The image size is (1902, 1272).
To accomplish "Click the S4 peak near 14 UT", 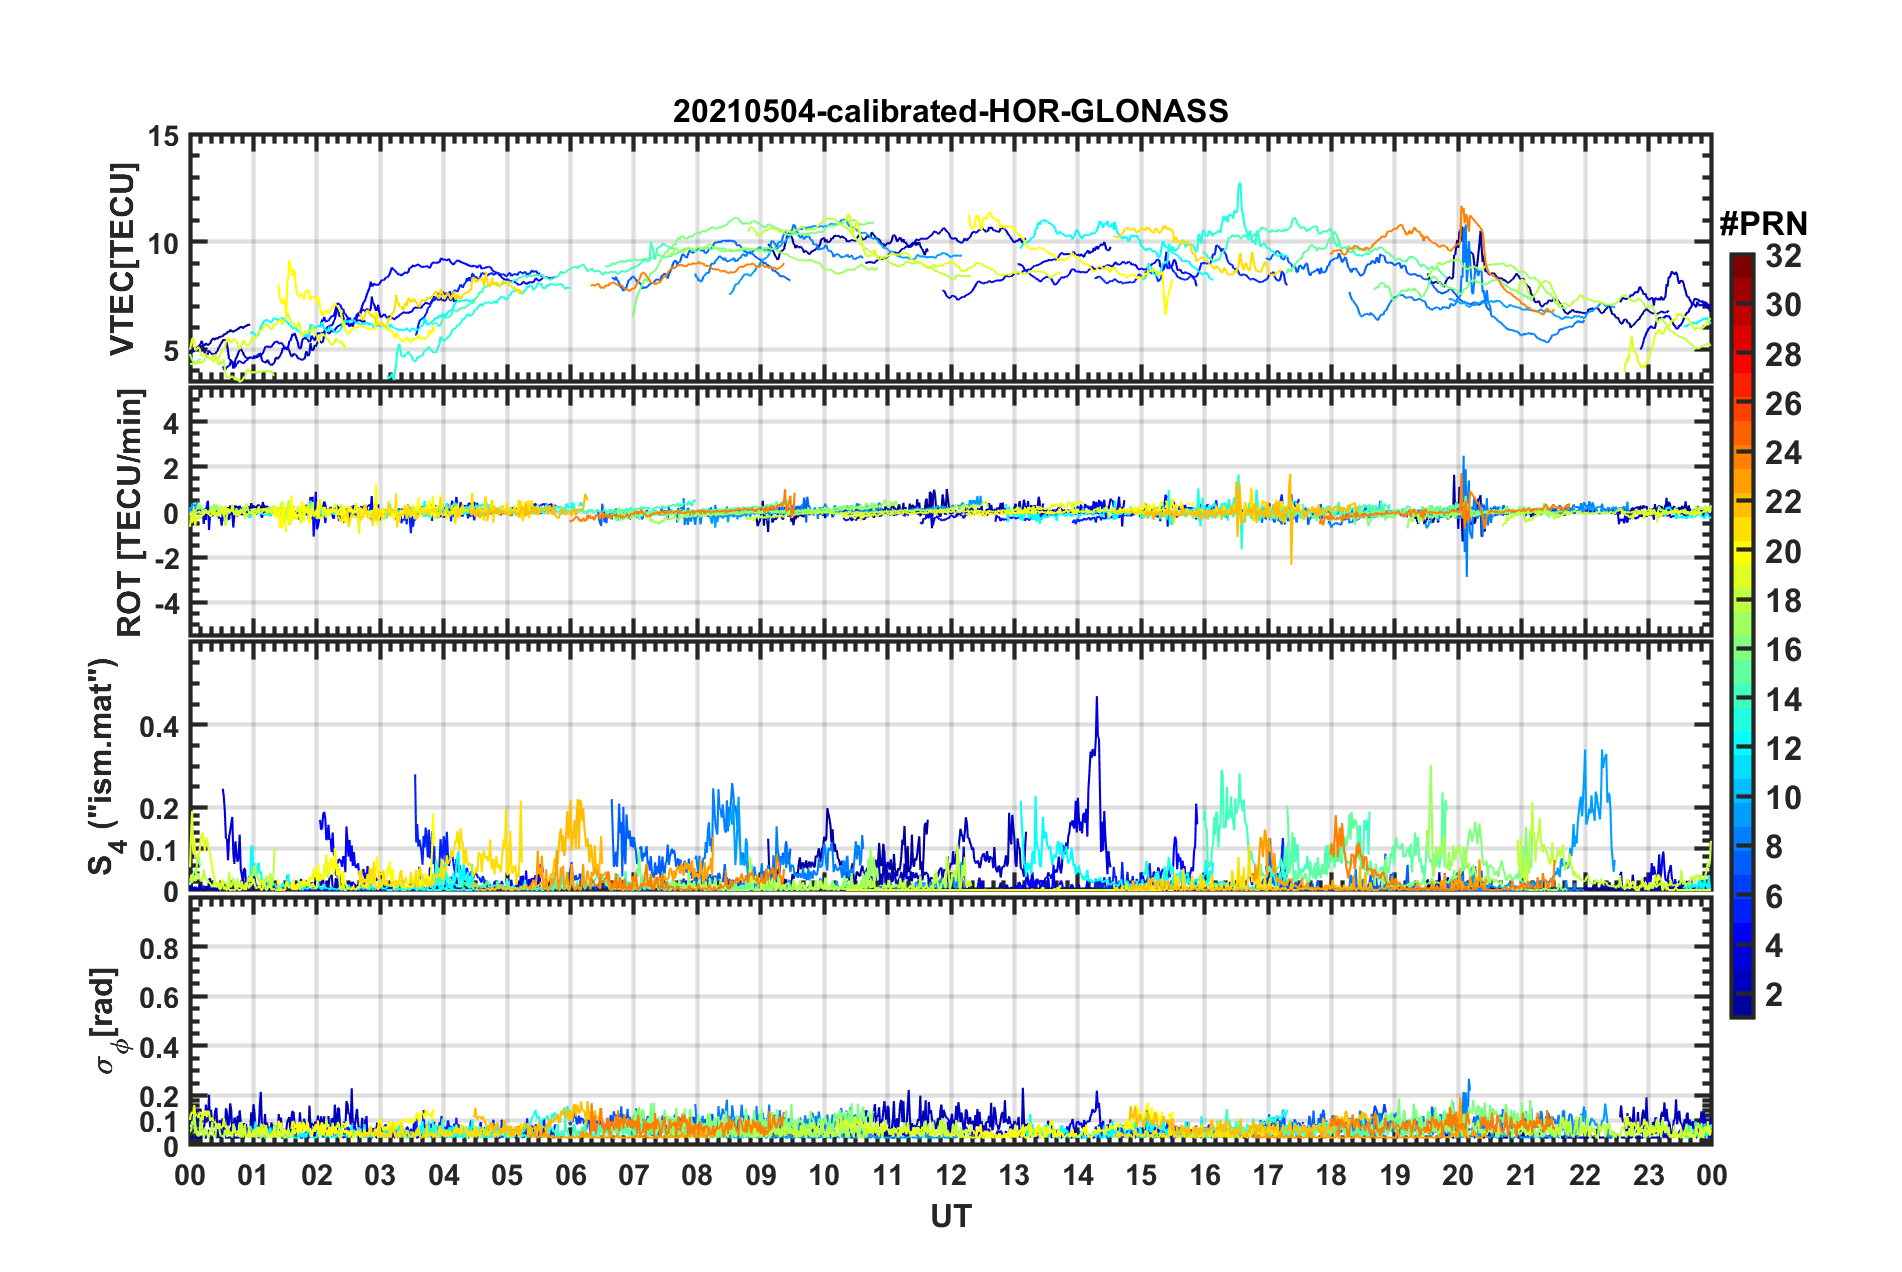I will [x=1096, y=700].
